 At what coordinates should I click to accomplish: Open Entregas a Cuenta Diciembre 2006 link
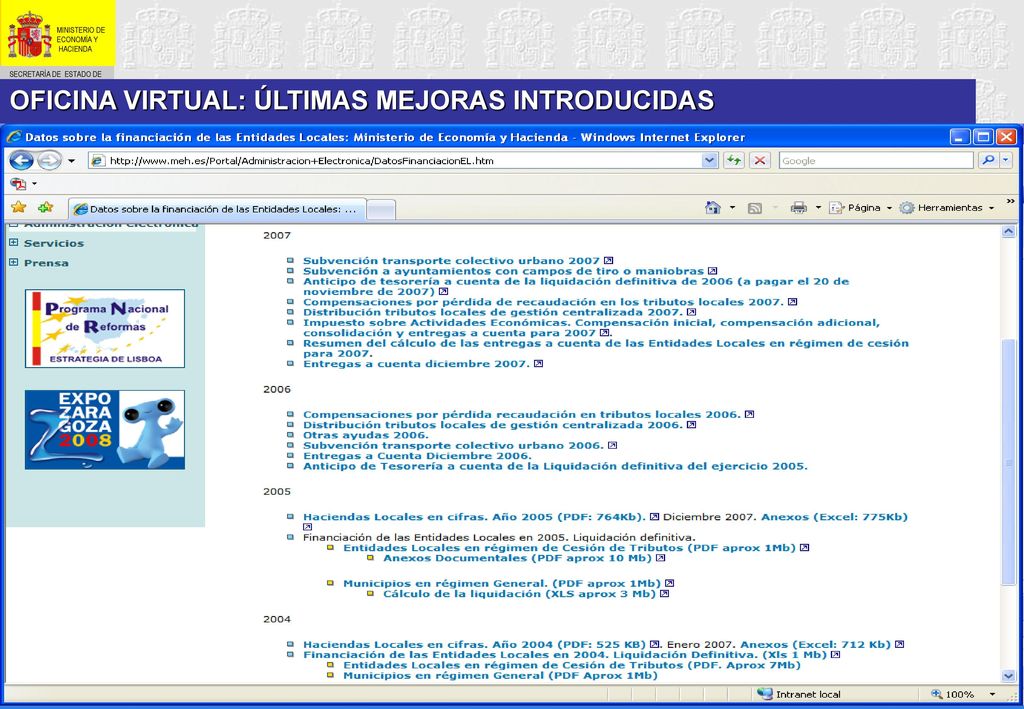pos(417,456)
